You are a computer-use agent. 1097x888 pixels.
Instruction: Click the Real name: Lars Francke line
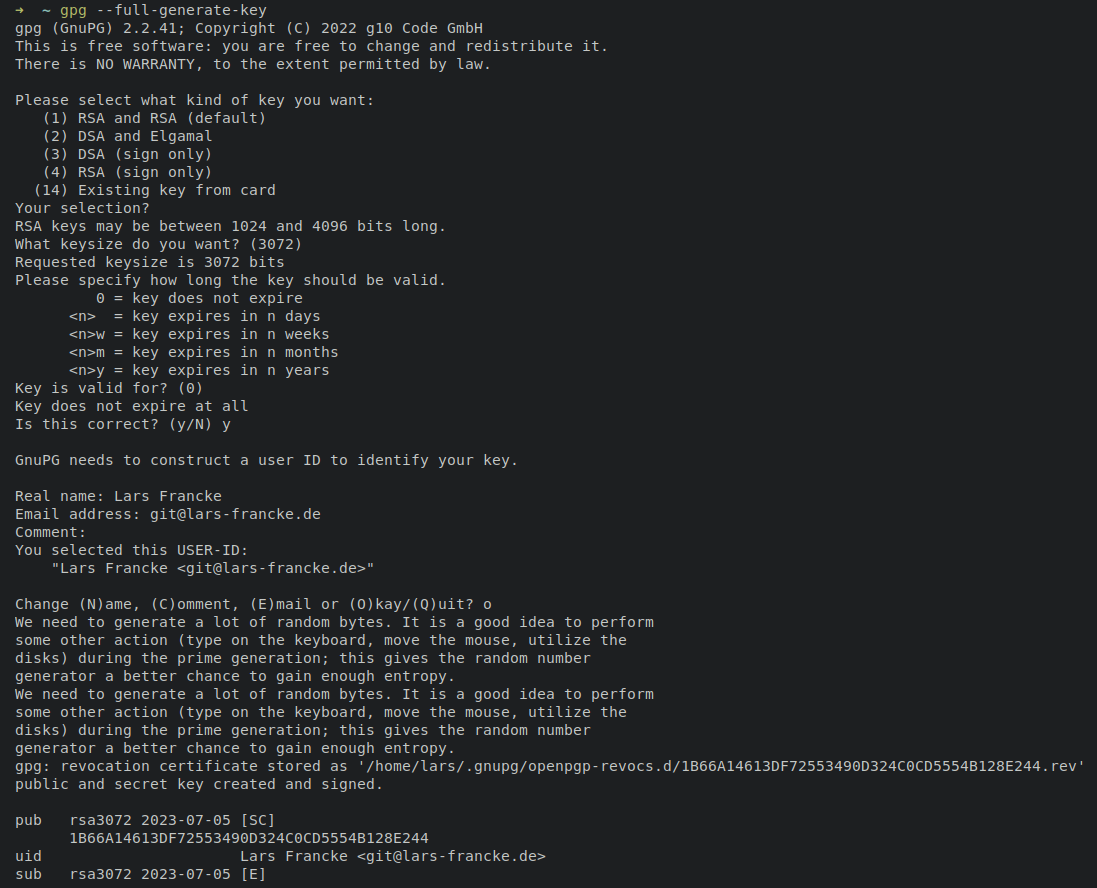[x=118, y=496]
